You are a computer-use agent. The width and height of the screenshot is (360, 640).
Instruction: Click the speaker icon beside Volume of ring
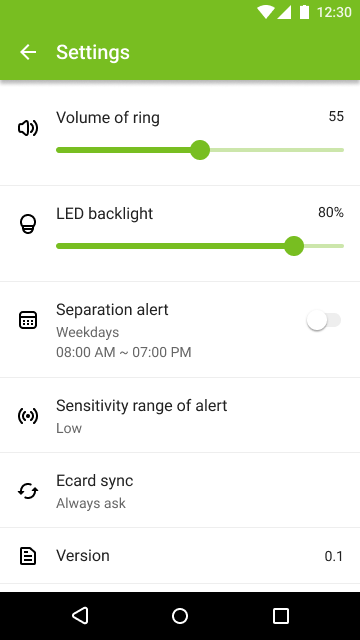[28, 128]
